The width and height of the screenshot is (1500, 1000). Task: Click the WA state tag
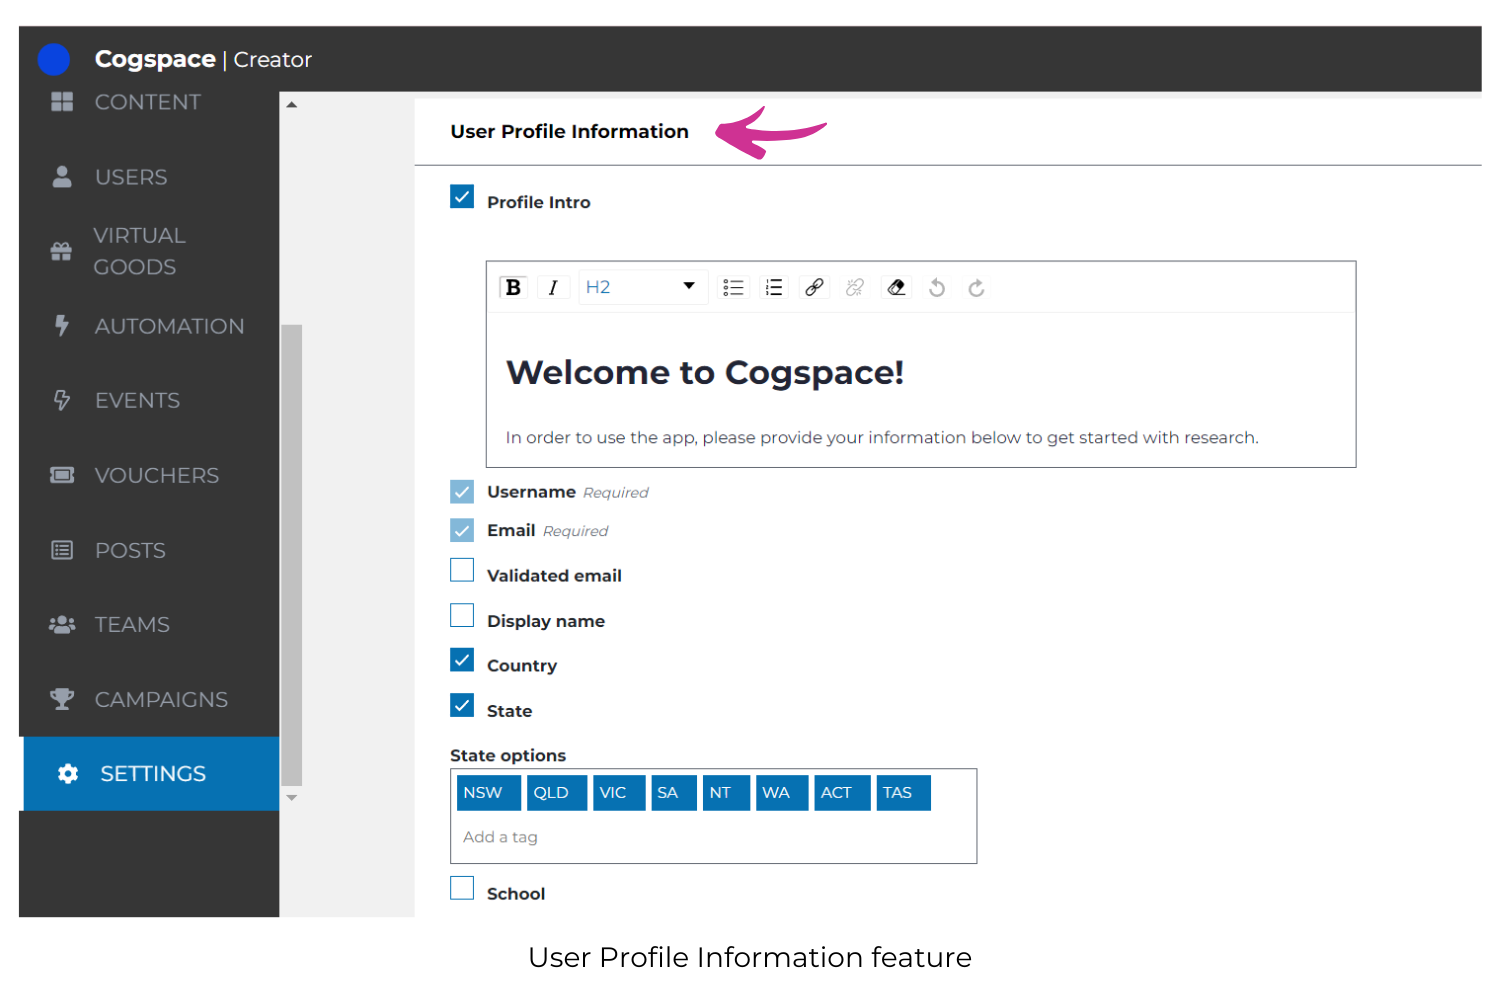coord(782,793)
